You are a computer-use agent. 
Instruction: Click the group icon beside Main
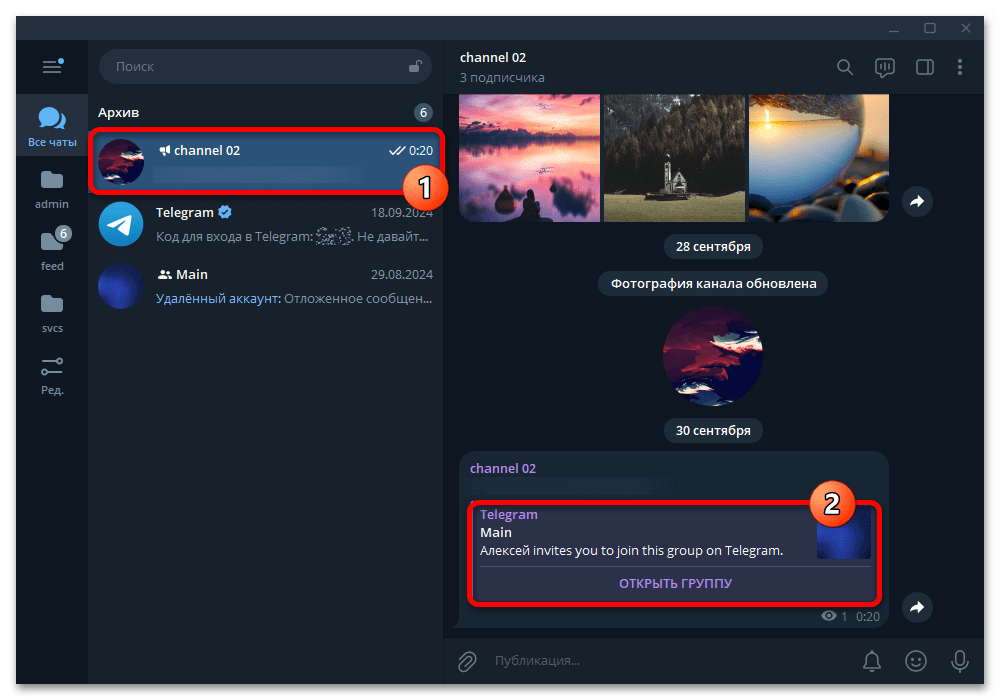[165, 275]
